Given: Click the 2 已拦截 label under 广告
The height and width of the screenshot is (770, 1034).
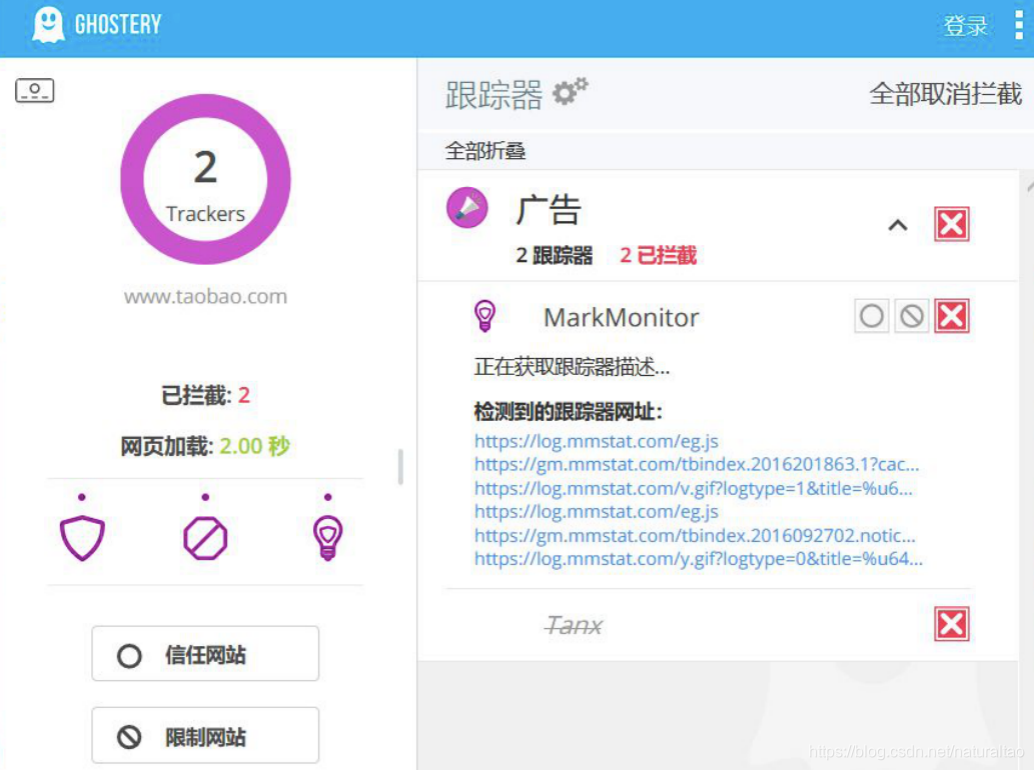Looking at the screenshot, I should coord(658,255).
